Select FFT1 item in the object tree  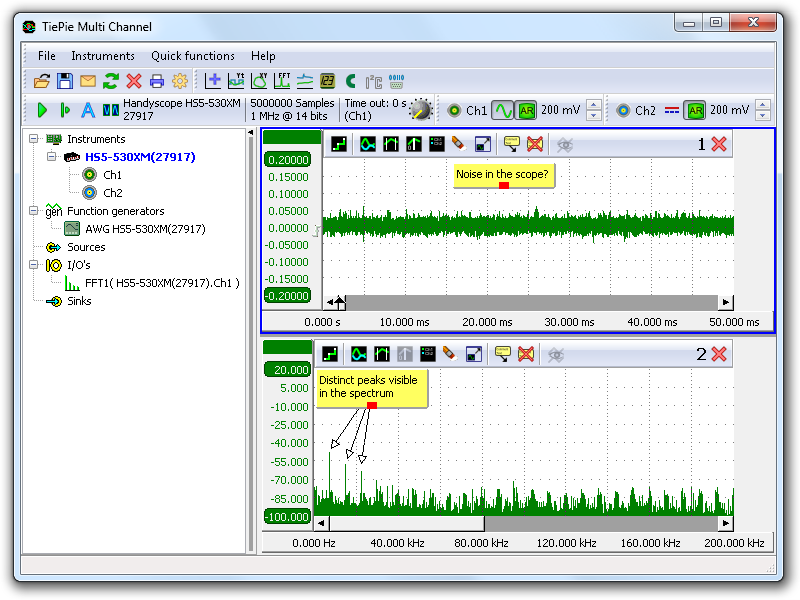click(160, 283)
